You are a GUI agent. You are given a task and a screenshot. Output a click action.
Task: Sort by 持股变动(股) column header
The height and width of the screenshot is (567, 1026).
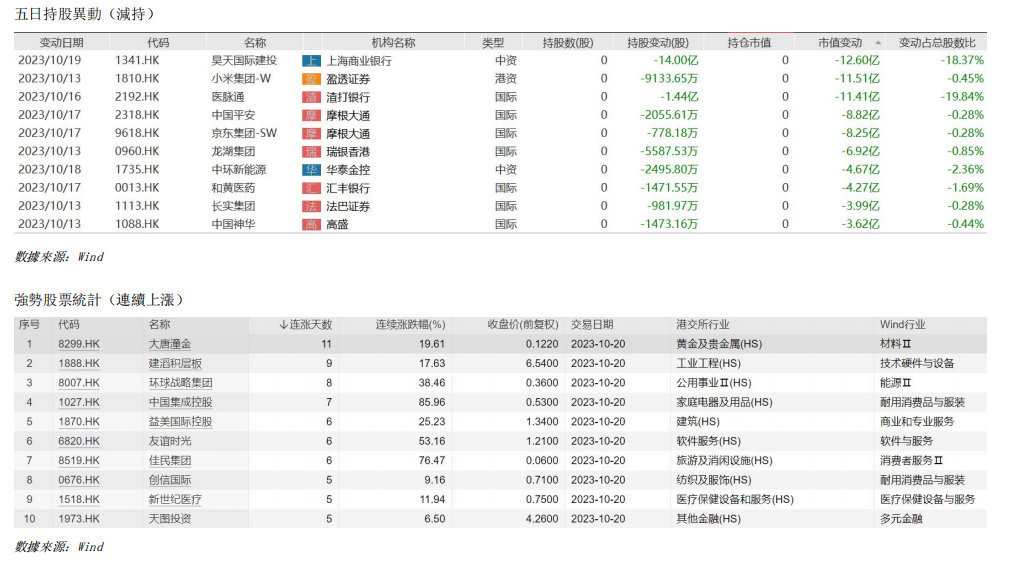click(658, 43)
